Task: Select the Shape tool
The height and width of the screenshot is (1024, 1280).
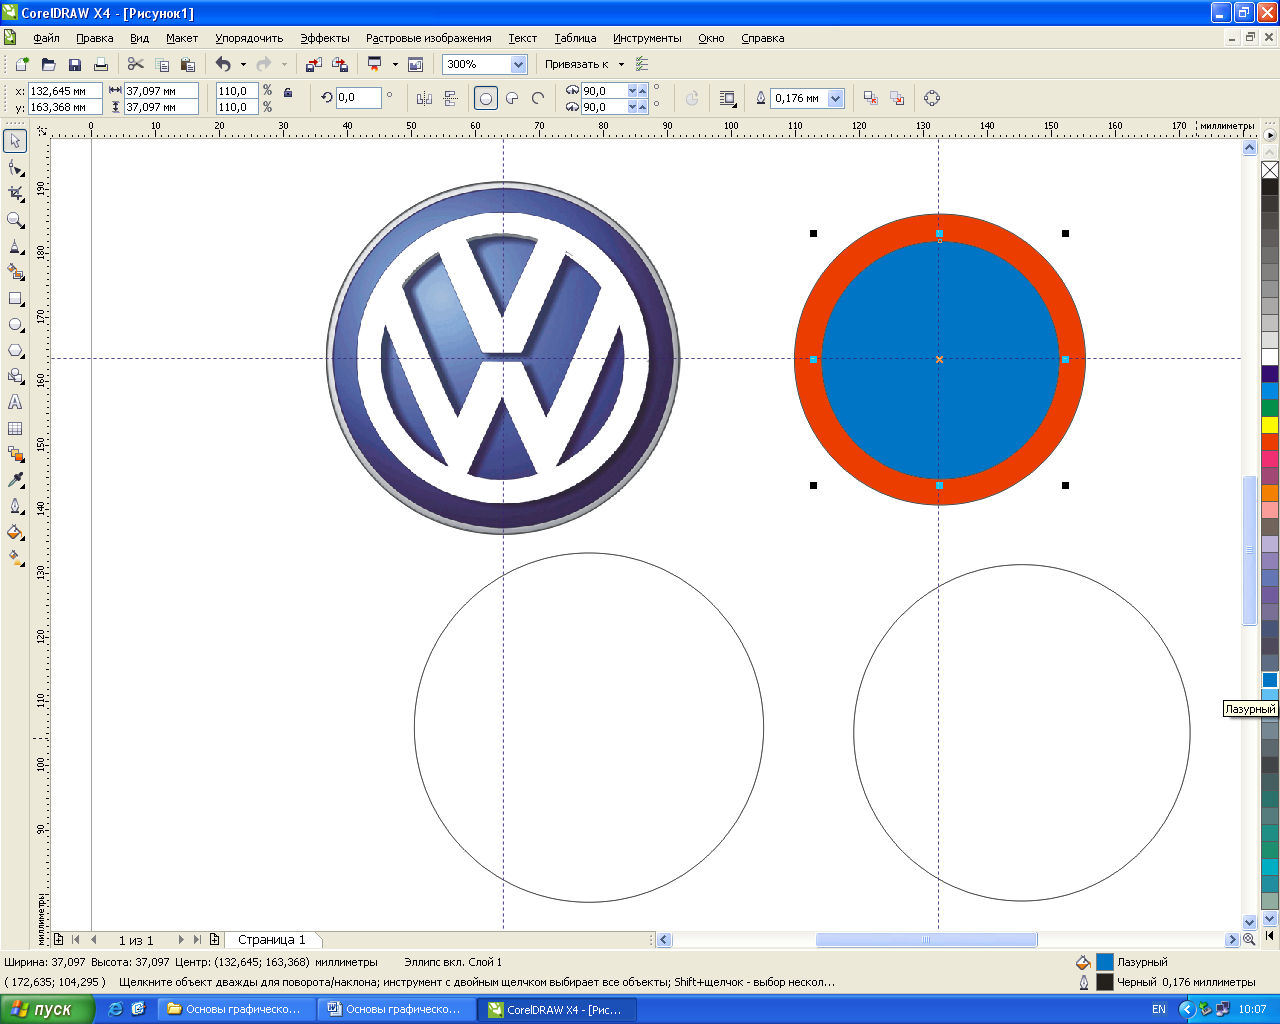Action: coord(15,167)
